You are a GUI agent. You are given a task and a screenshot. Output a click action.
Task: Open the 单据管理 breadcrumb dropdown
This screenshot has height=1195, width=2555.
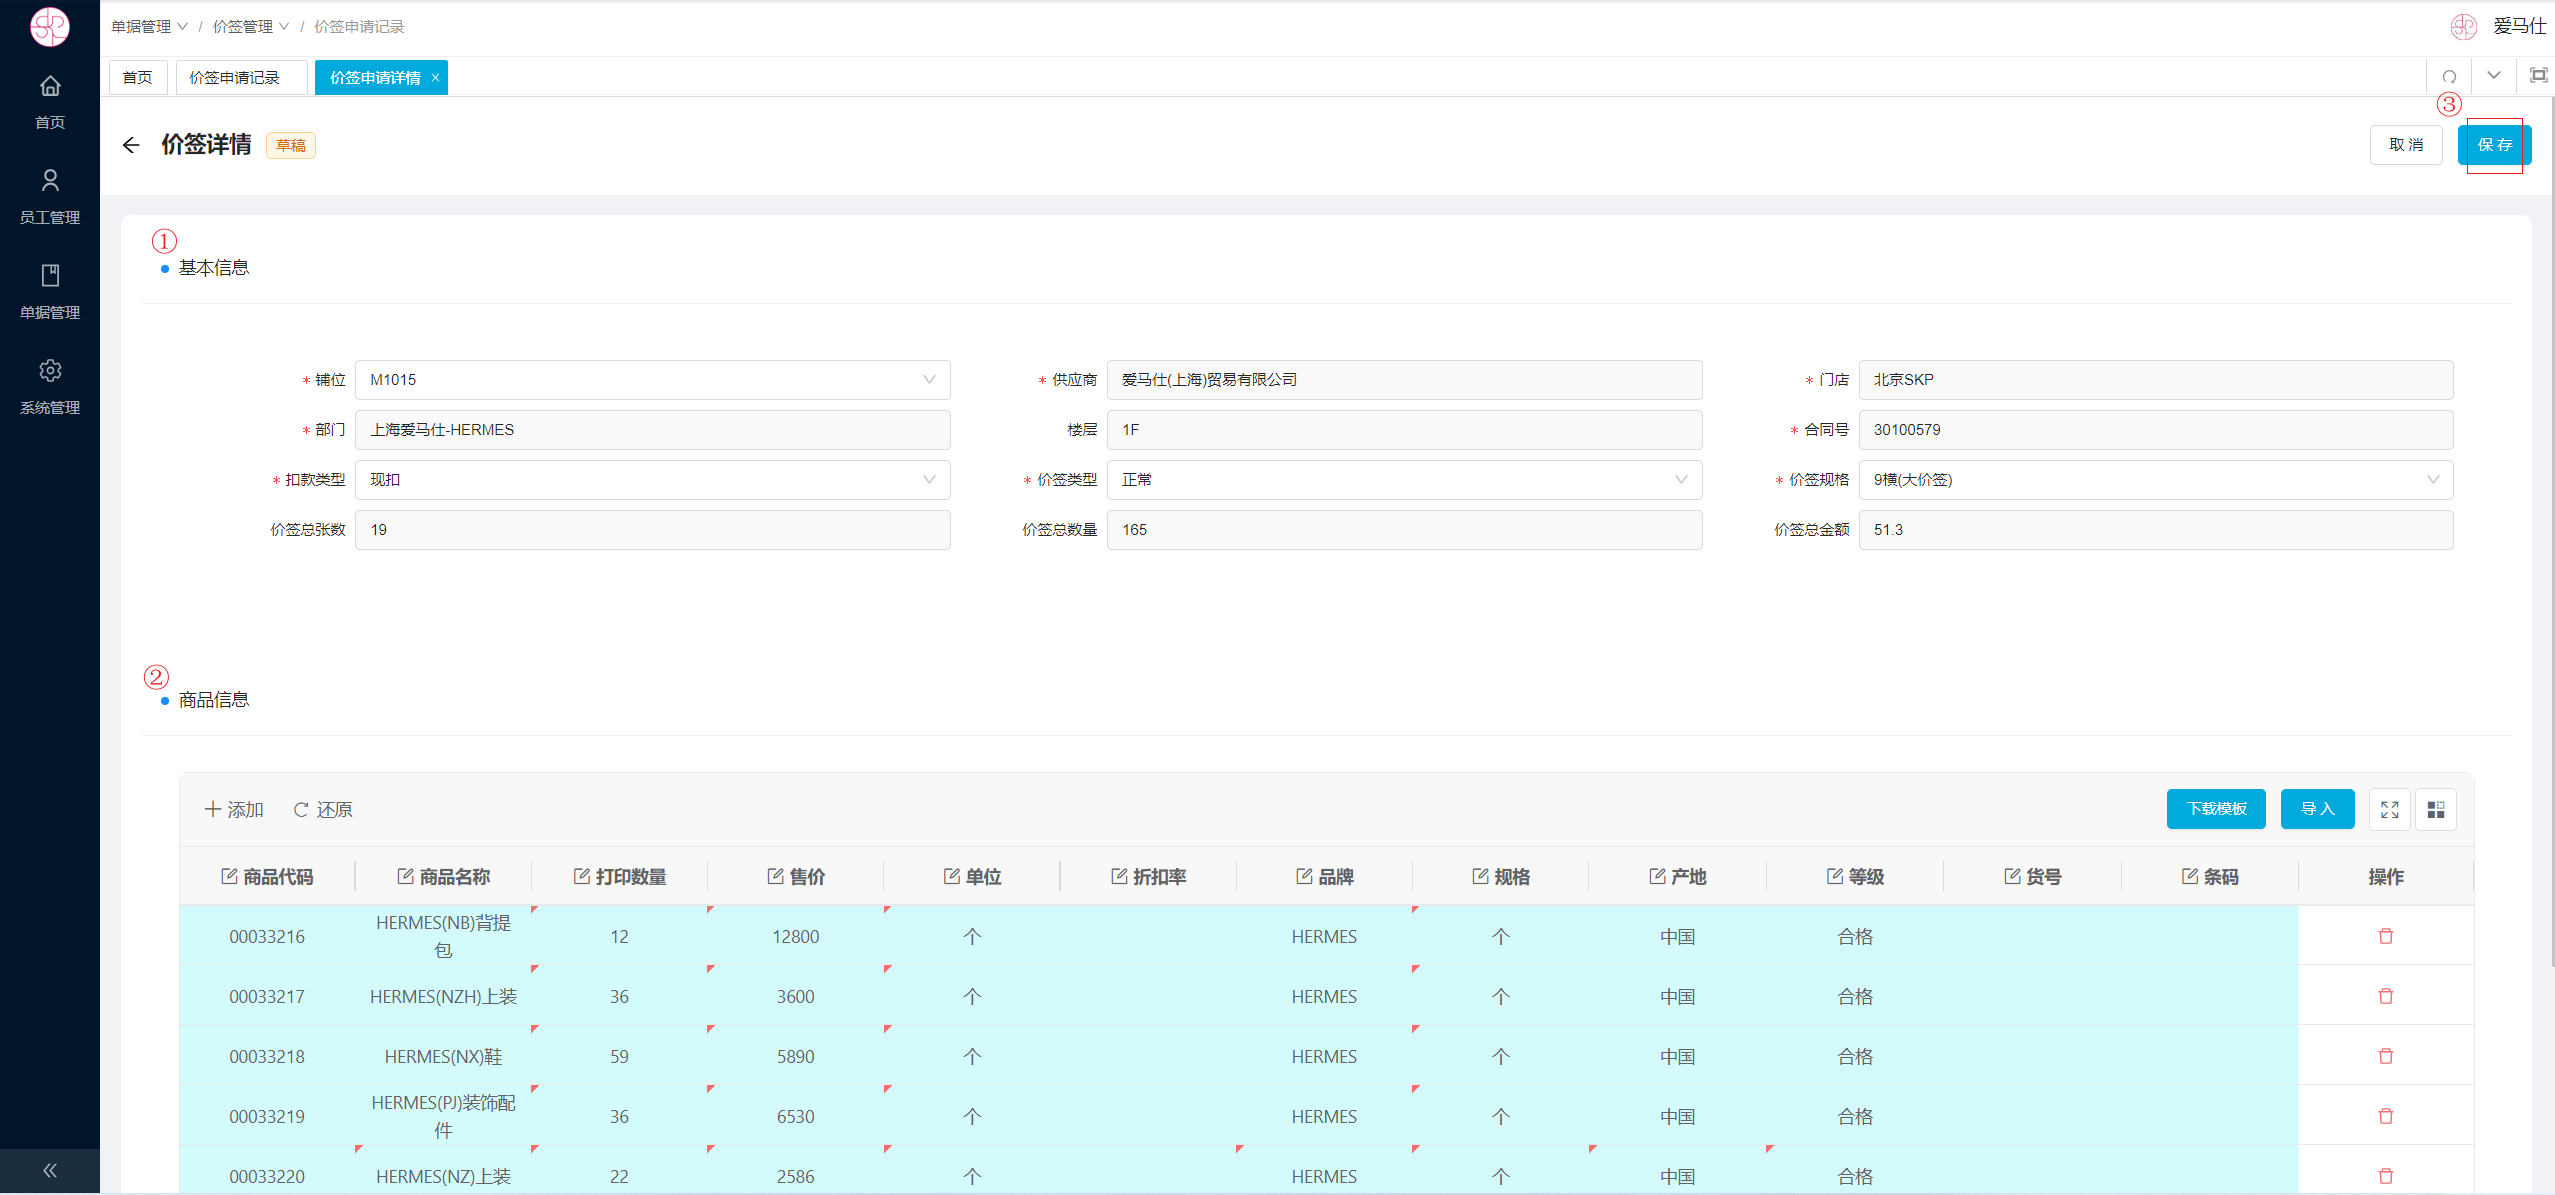pos(149,27)
